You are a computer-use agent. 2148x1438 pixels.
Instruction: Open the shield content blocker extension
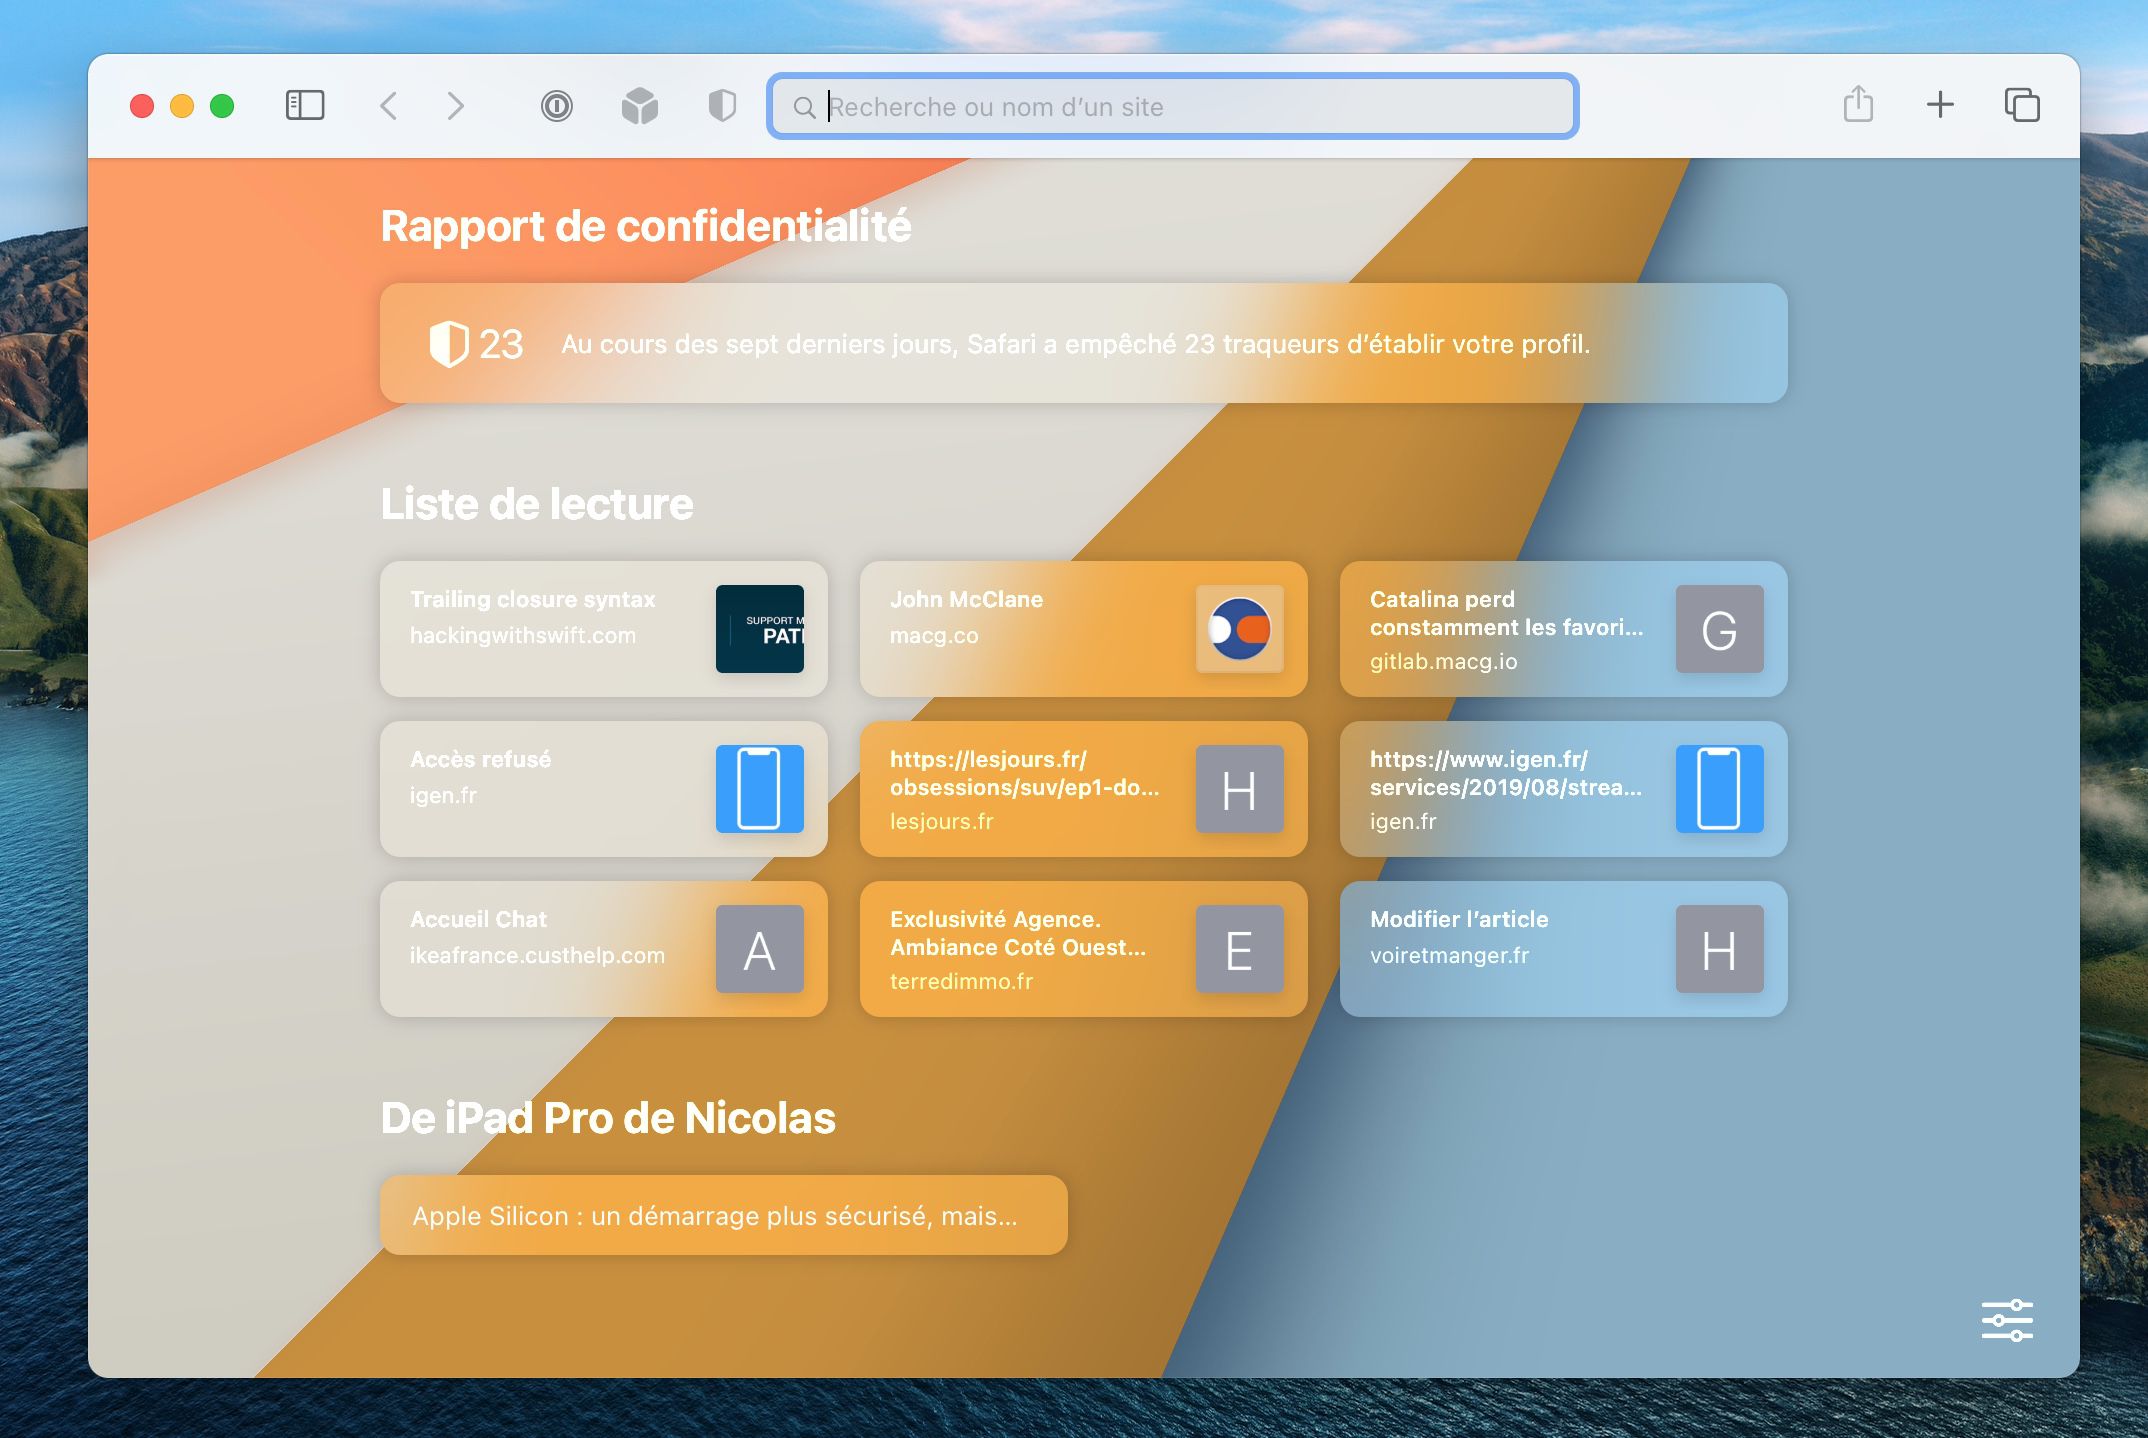(x=720, y=106)
